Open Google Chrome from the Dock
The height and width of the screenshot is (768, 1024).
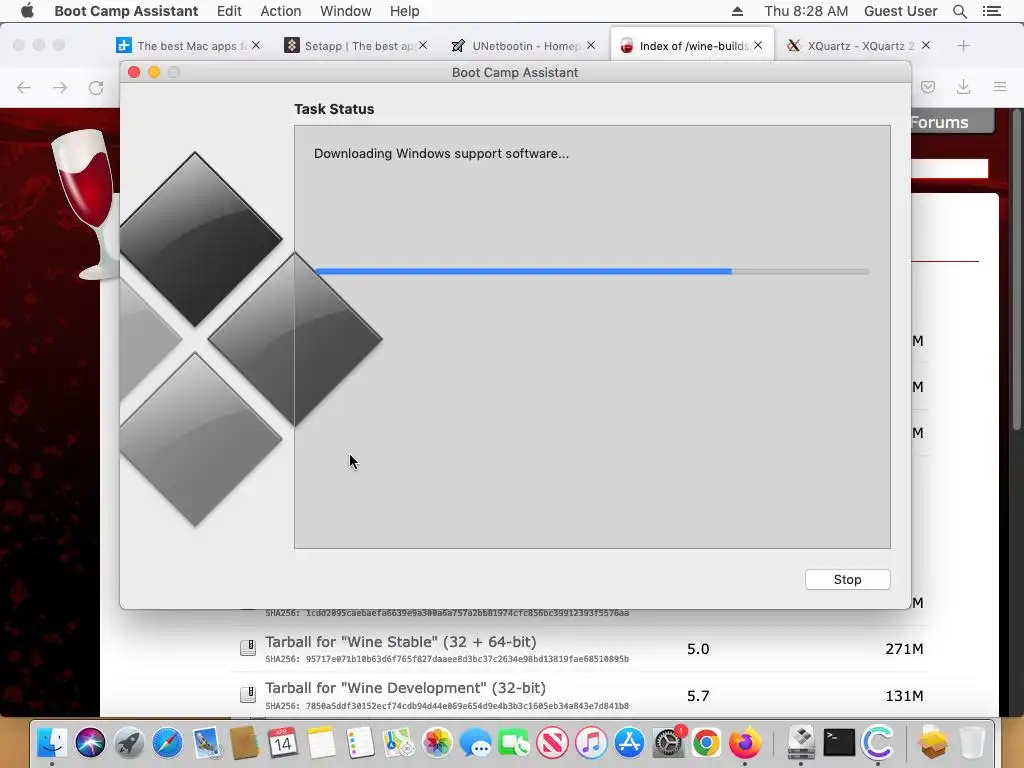[x=706, y=743]
